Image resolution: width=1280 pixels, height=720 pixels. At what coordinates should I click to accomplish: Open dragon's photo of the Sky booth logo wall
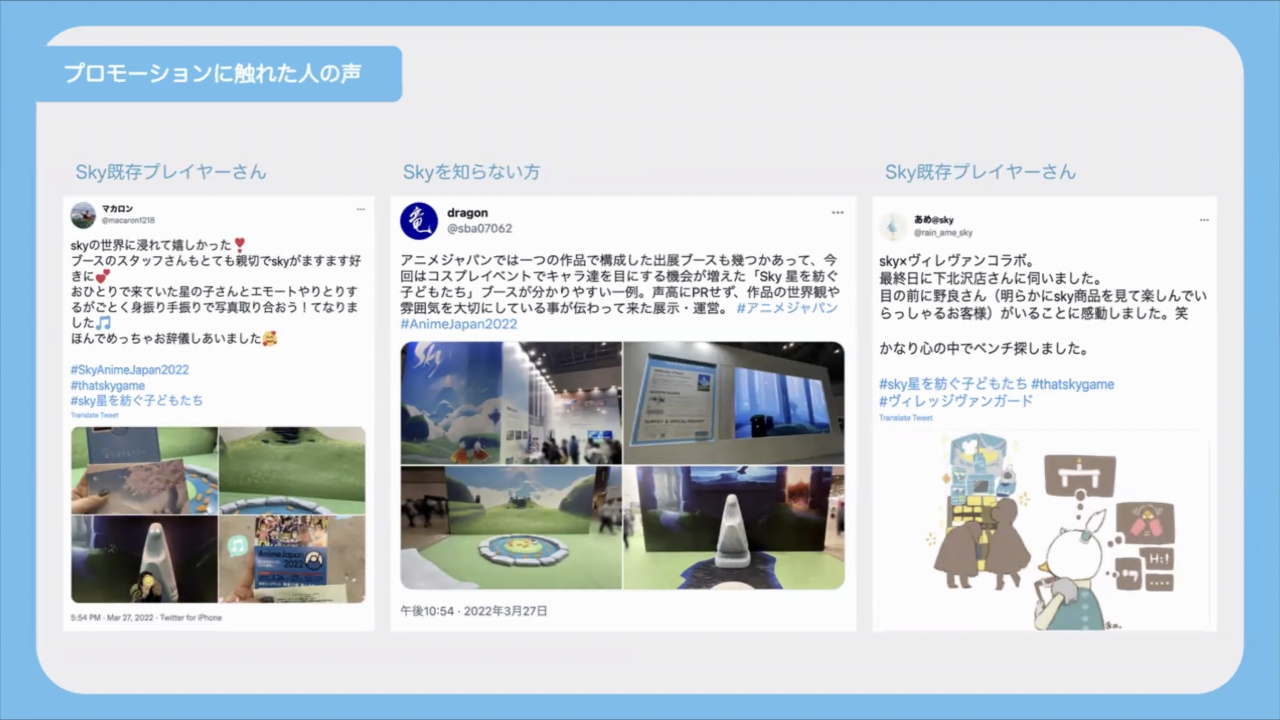[510, 403]
